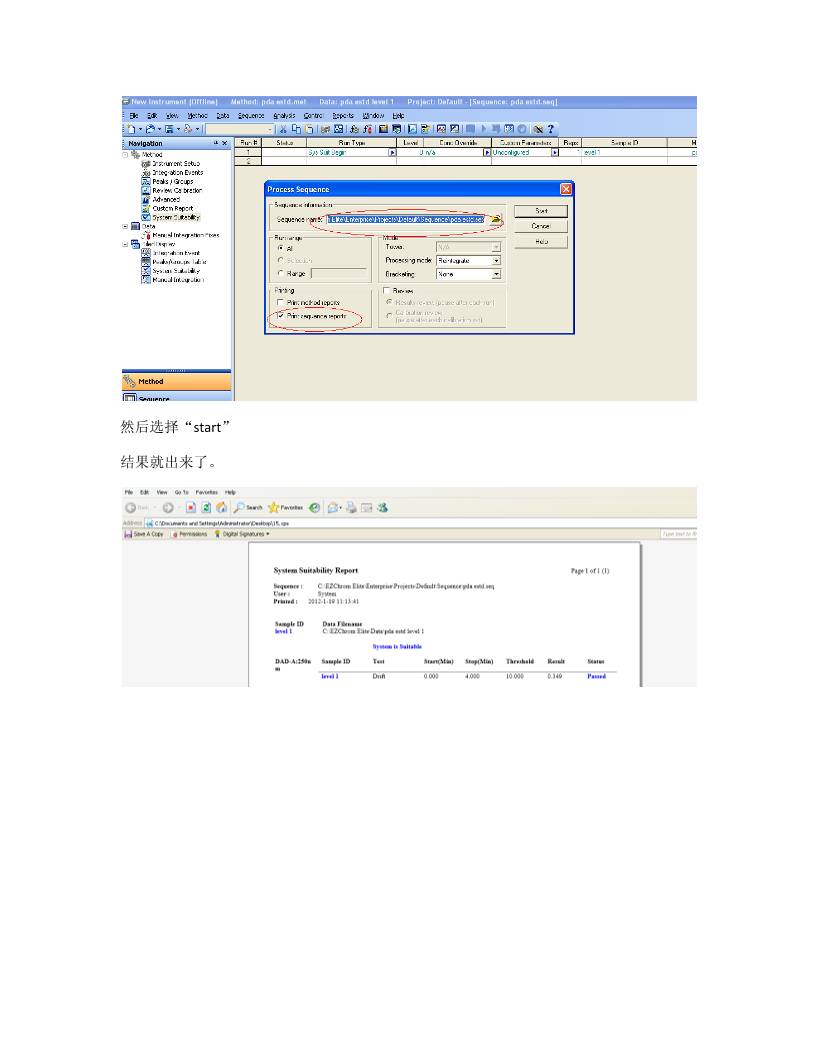Image resolution: width=816 pixels, height=1056 pixels.
Task: Click the Help question mark toolbar icon
Action: coord(551,129)
